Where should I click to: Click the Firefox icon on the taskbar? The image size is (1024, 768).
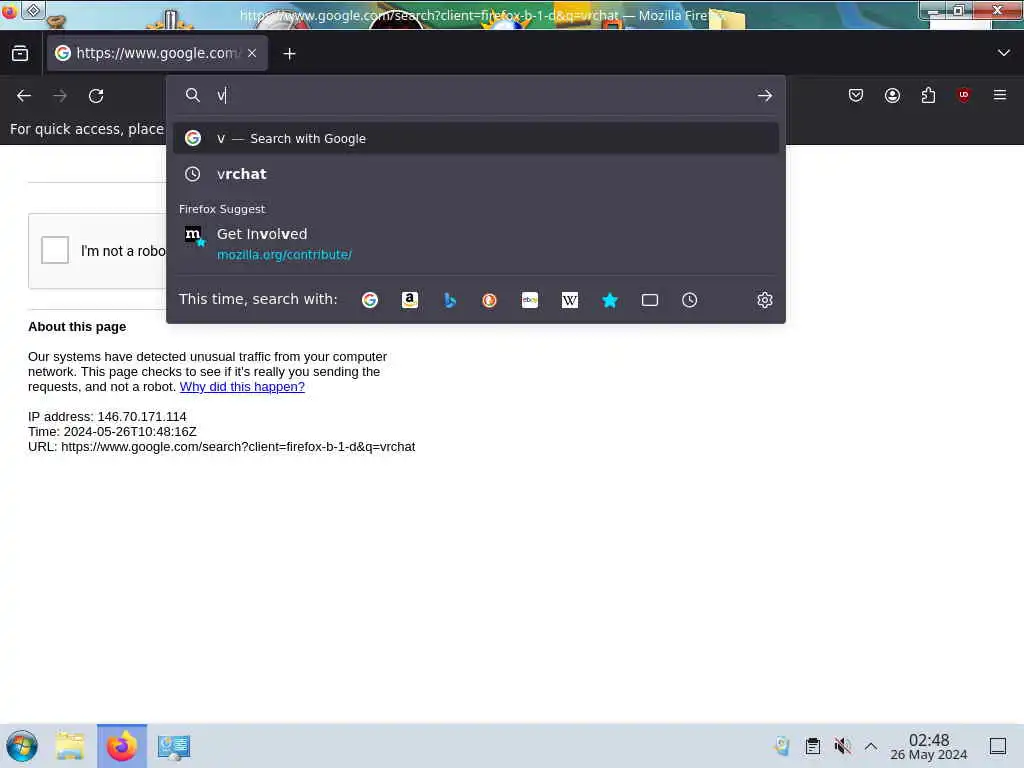[122, 746]
